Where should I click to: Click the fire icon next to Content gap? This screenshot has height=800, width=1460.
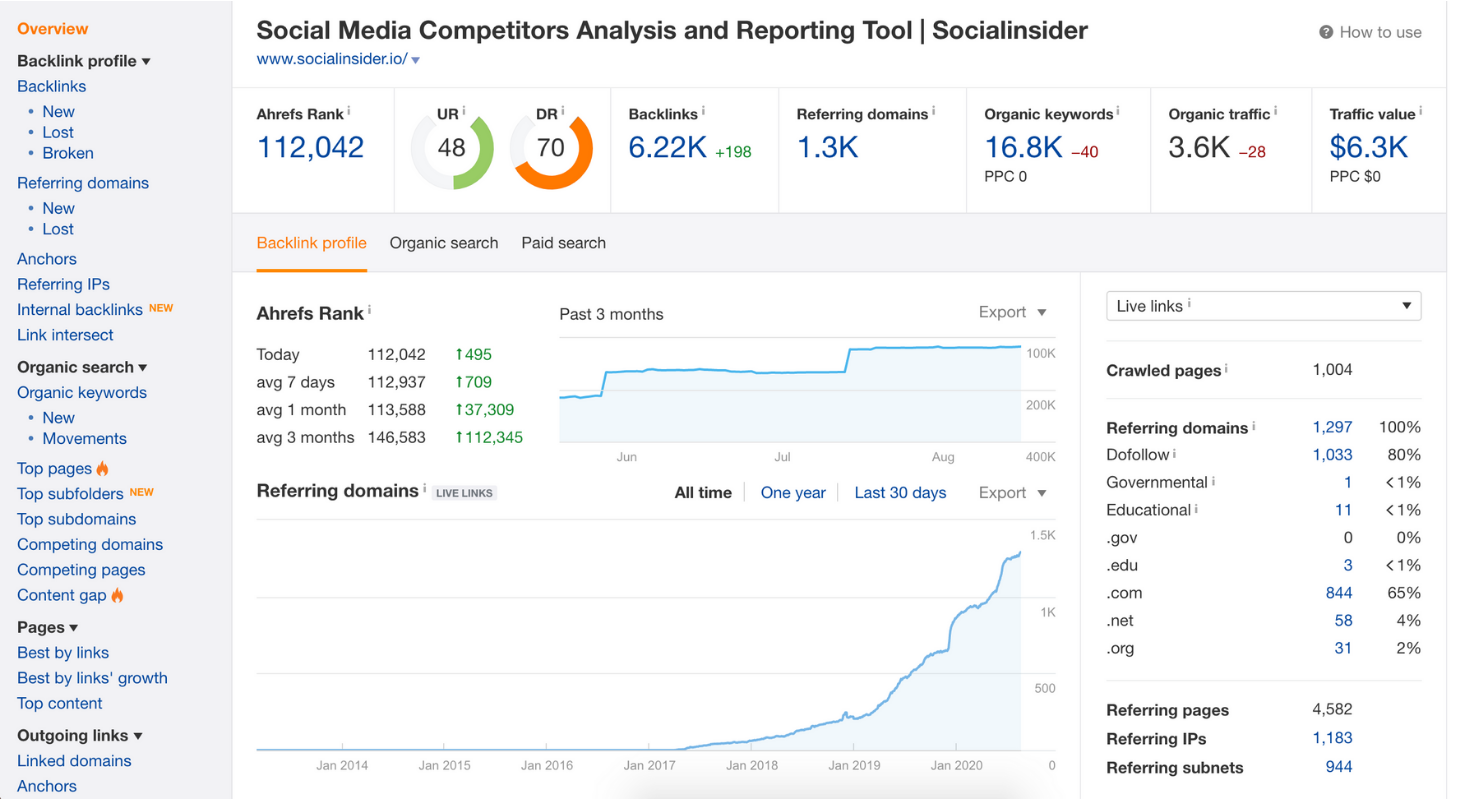[x=117, y=595]
